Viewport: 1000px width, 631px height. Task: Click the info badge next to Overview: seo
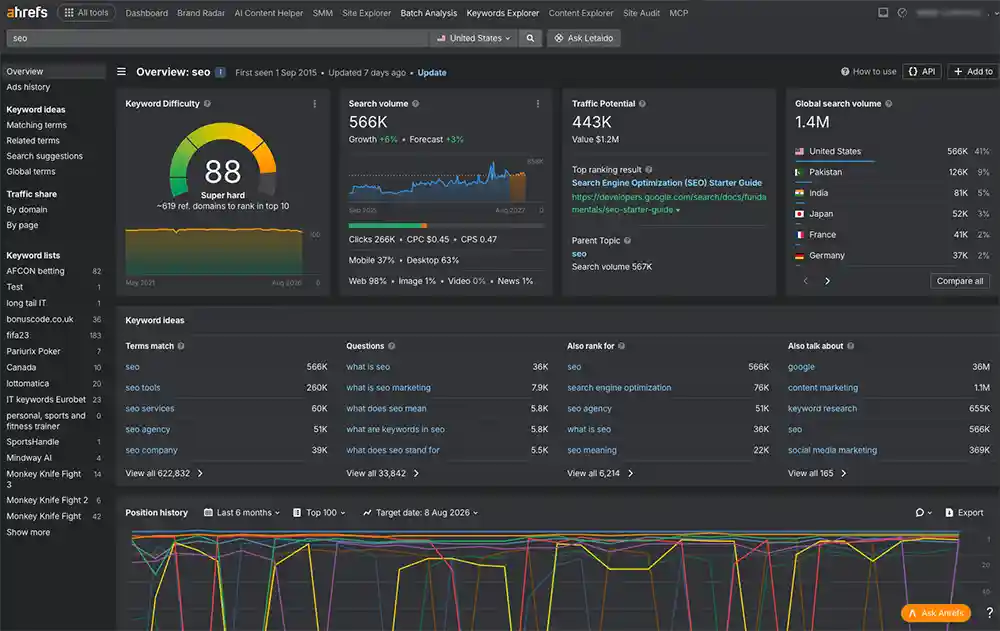220,72
